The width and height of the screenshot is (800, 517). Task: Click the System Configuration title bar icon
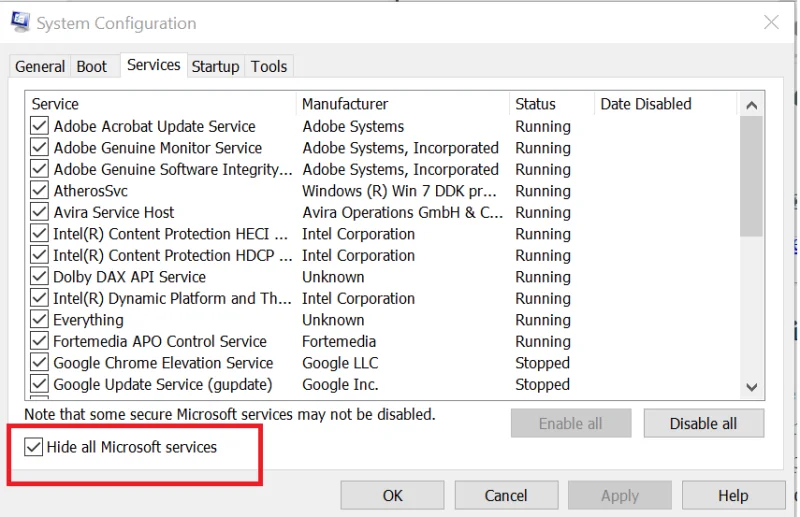20,22
